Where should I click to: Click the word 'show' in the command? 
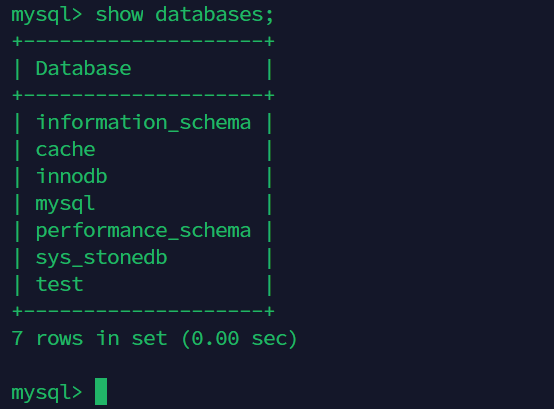(119, 15)
